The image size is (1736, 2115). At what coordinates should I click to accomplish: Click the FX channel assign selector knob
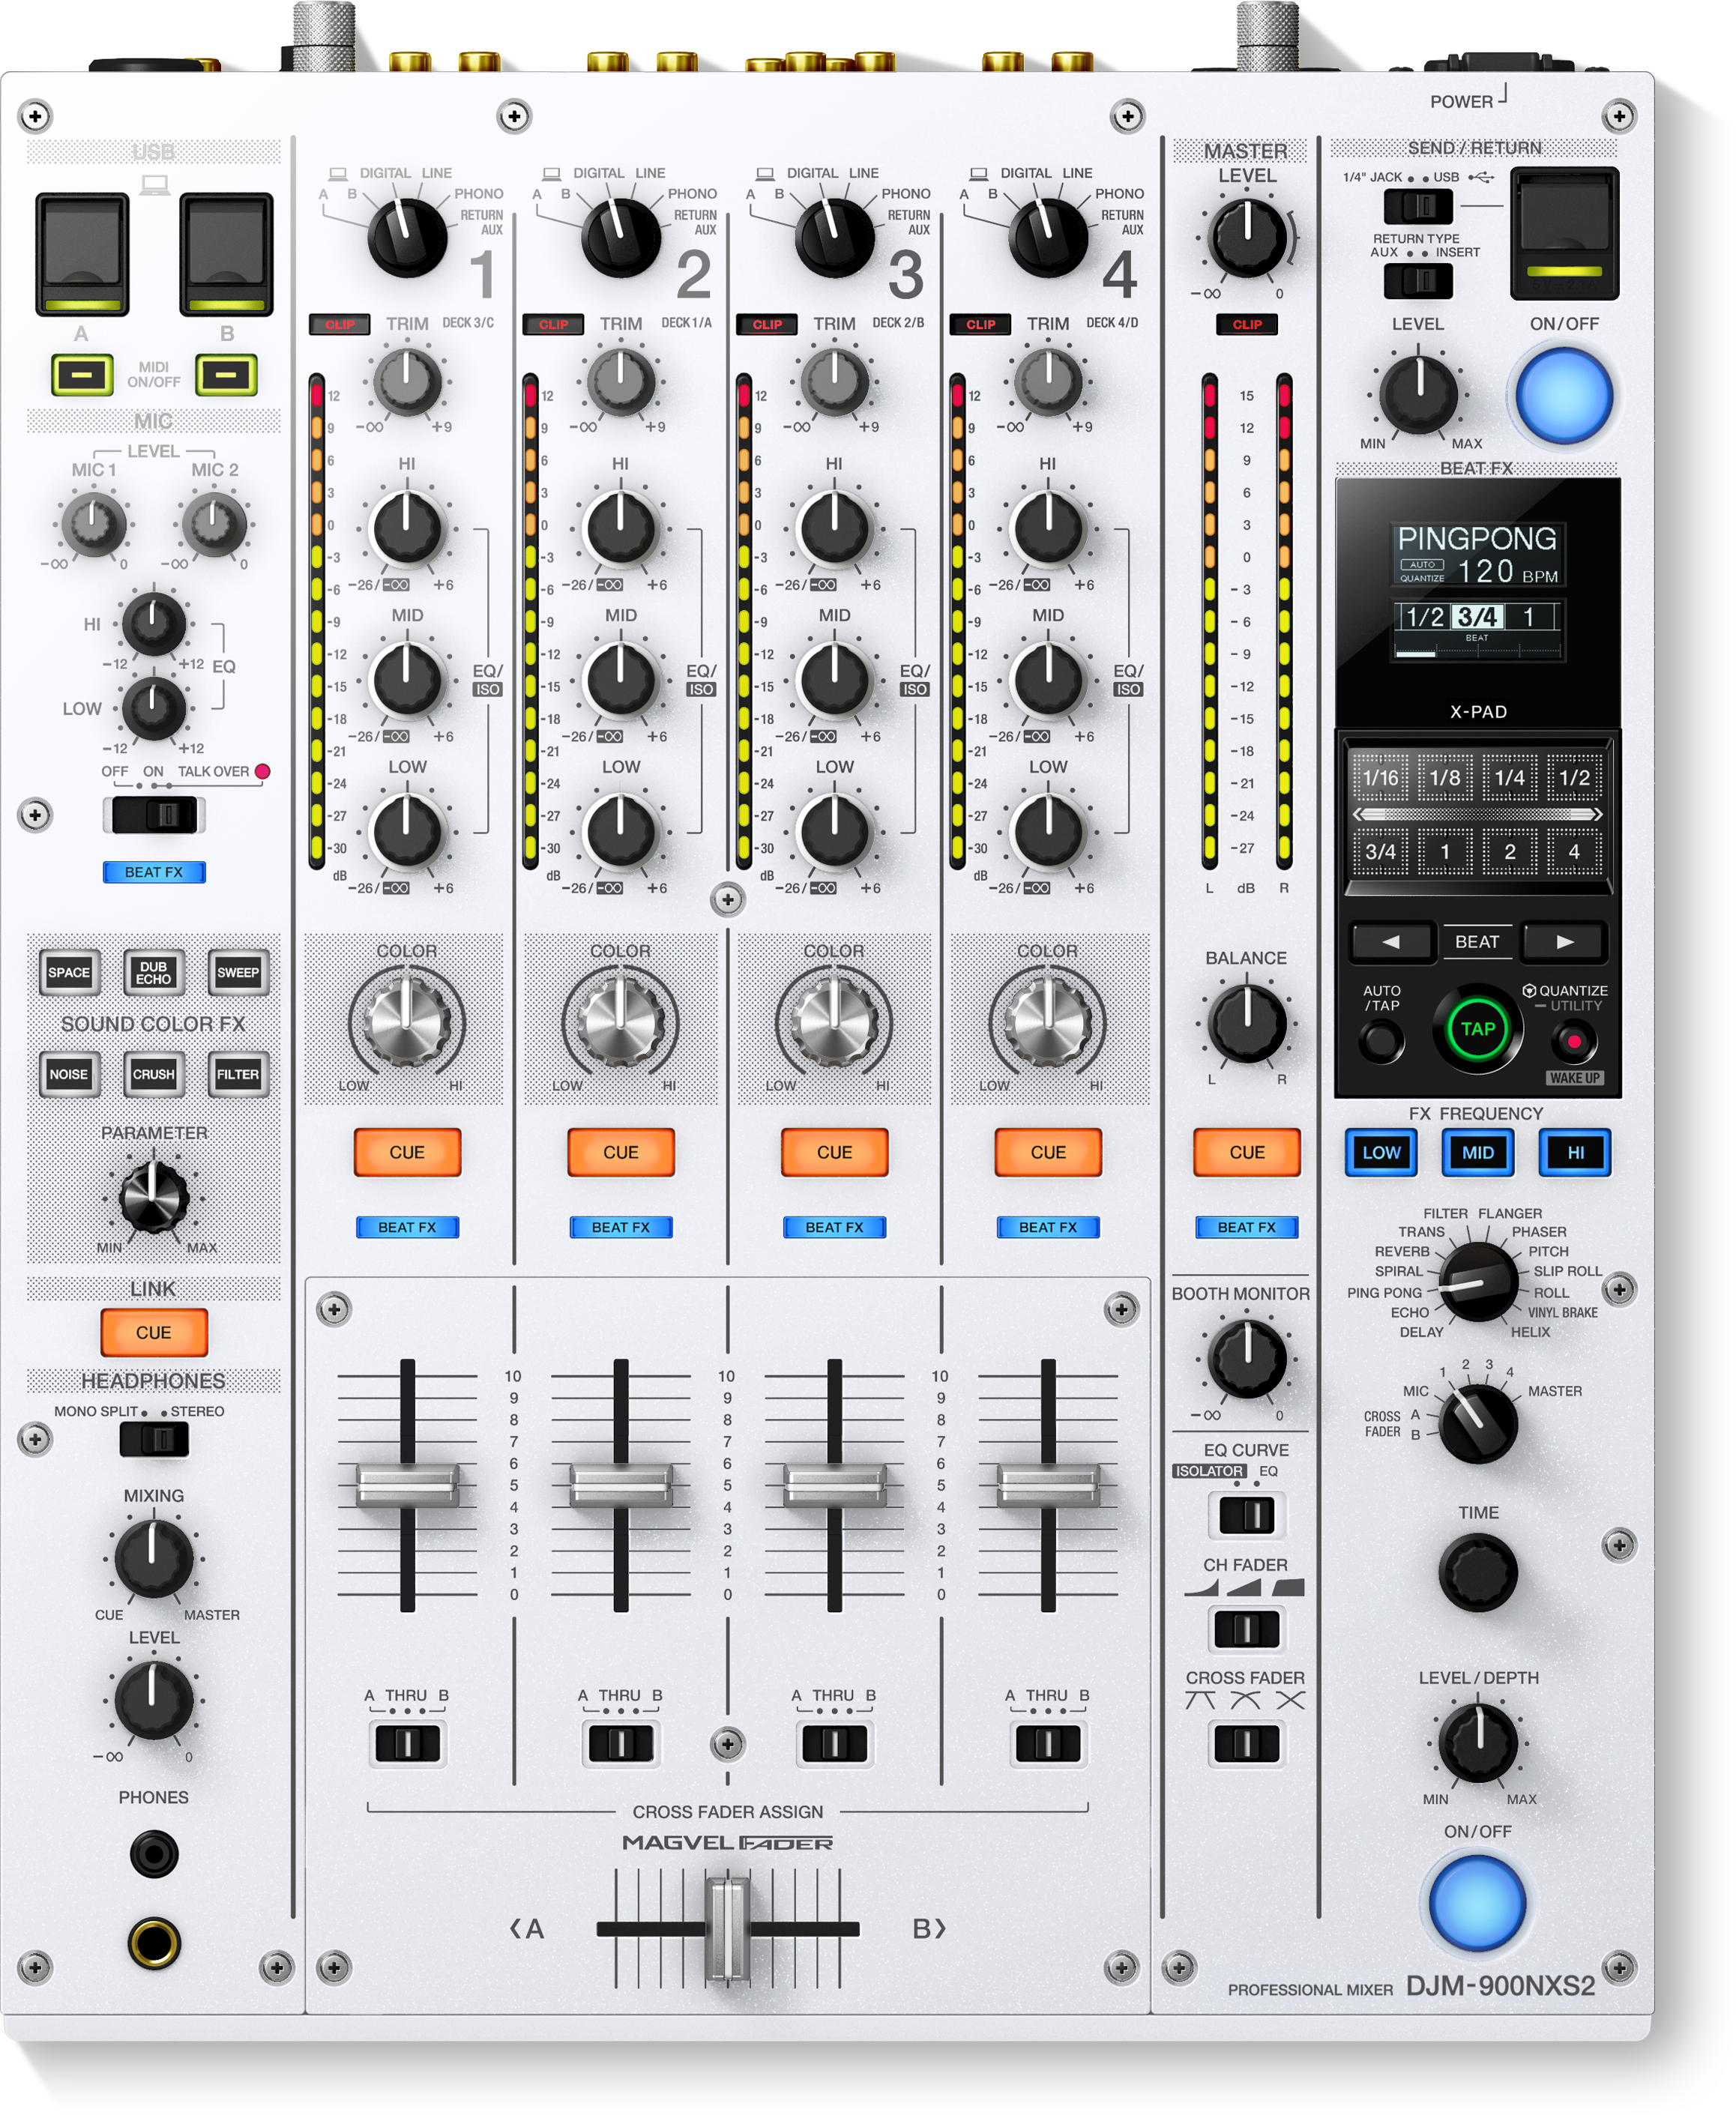(1477, 1423)
